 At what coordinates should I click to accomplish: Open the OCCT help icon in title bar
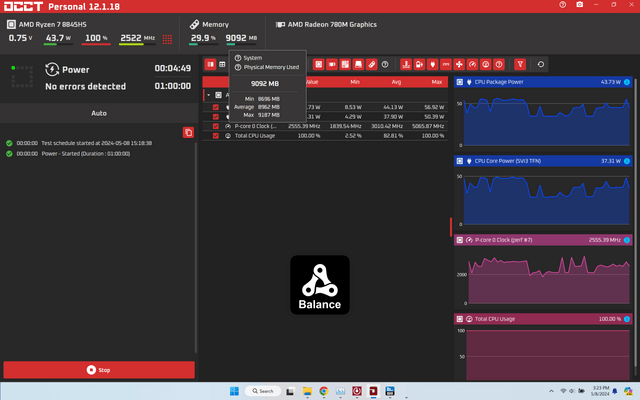pyautogui.click(x=562, y=5)
